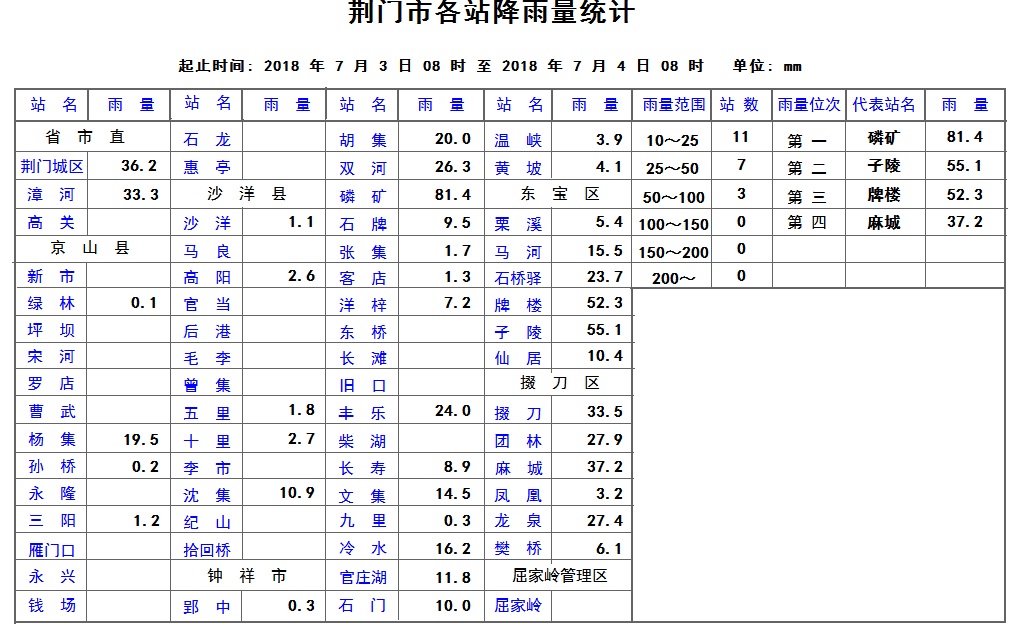Viewport: 1027px width, 643px height.
Task: Click the 代表站名 column header cell
Action: [x=884, y=105]
